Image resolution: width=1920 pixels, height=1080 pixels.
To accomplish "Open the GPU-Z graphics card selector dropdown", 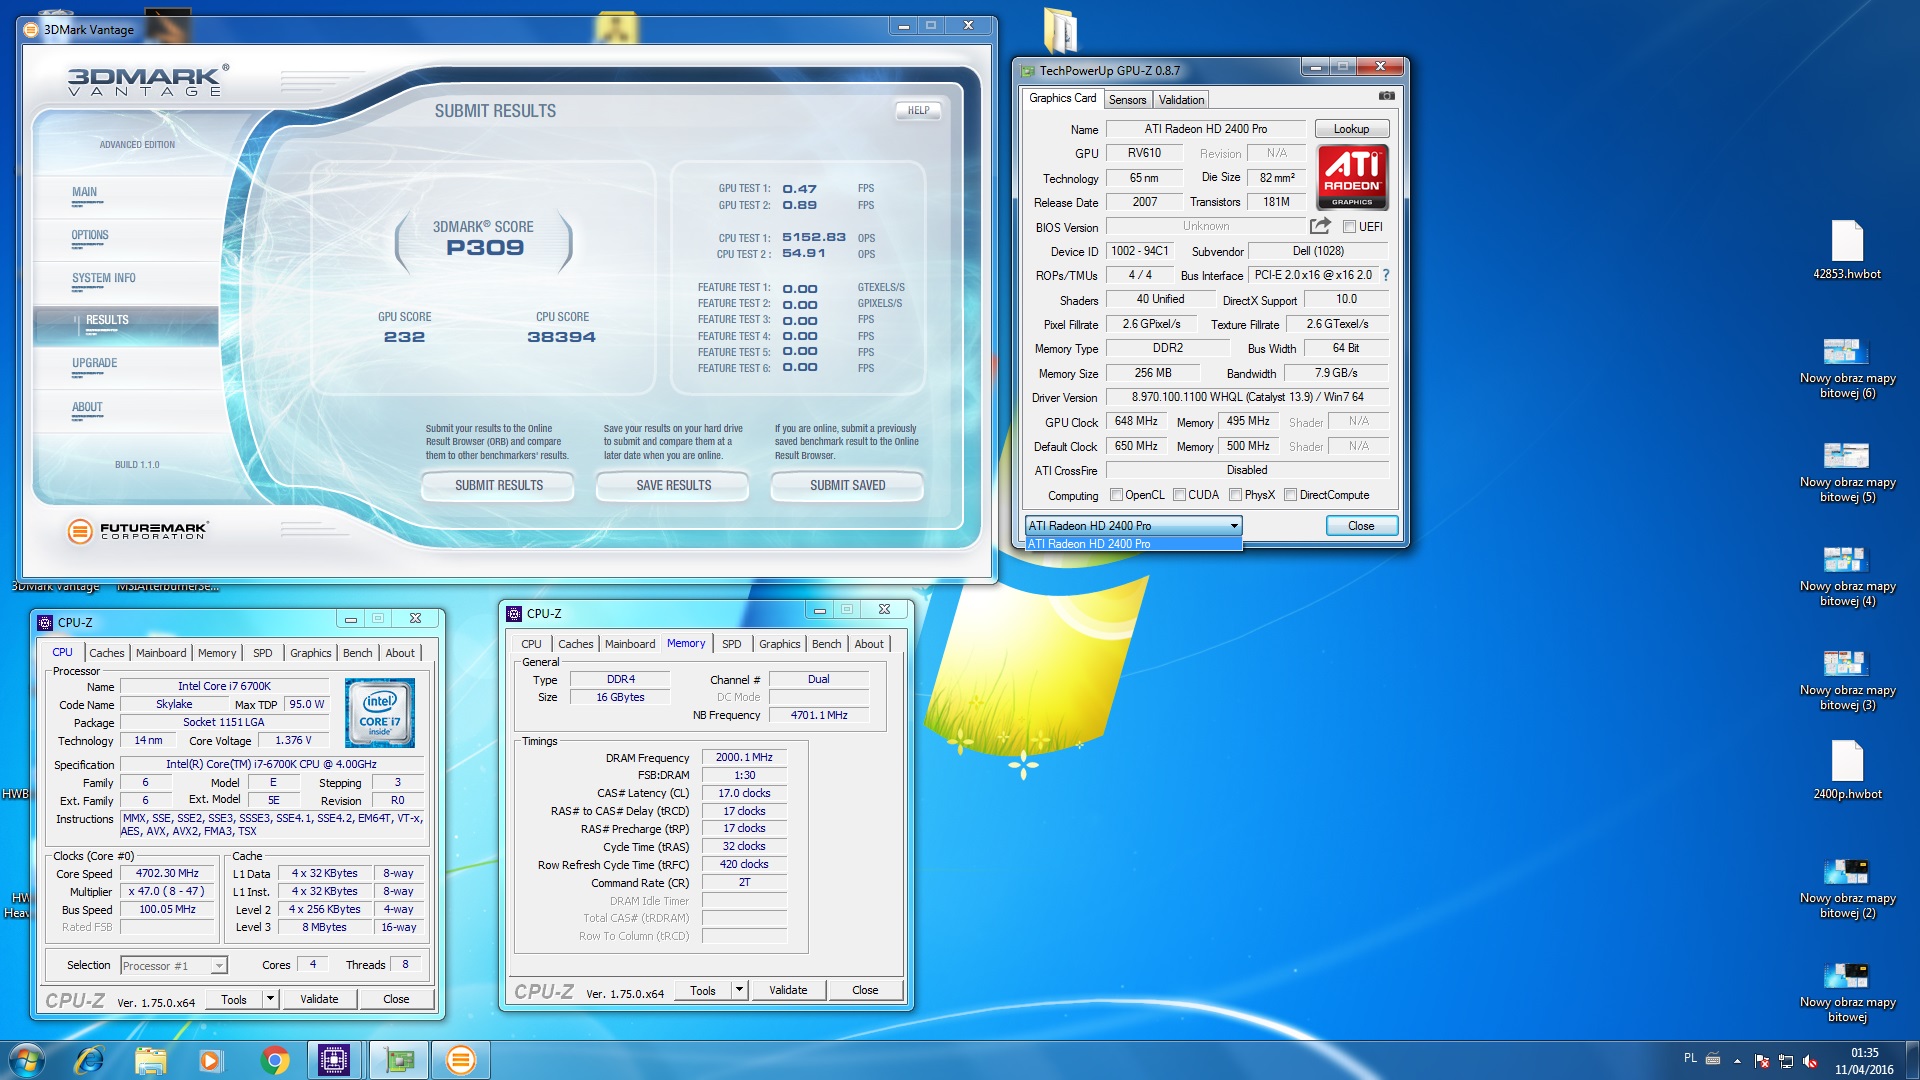I will pyautogui.click(x=1133, y=526).
